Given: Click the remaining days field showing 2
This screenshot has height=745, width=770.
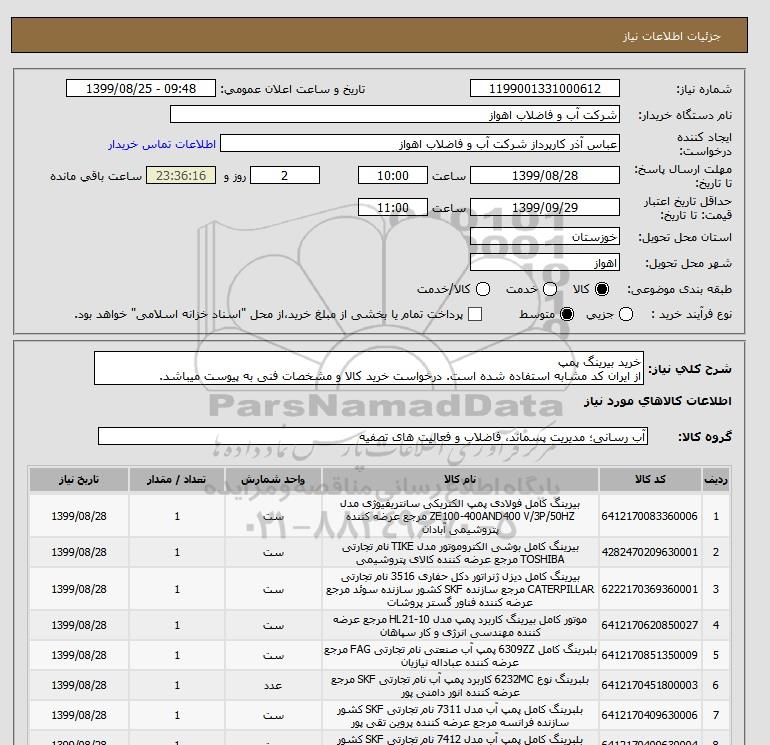Looking at the screenshot, I should tap(285, 175).
